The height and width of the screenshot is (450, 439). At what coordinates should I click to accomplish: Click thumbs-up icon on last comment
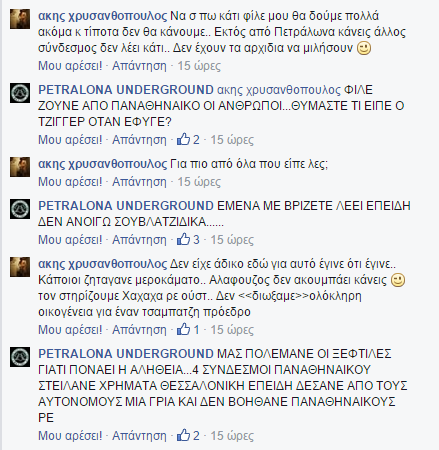183,435
